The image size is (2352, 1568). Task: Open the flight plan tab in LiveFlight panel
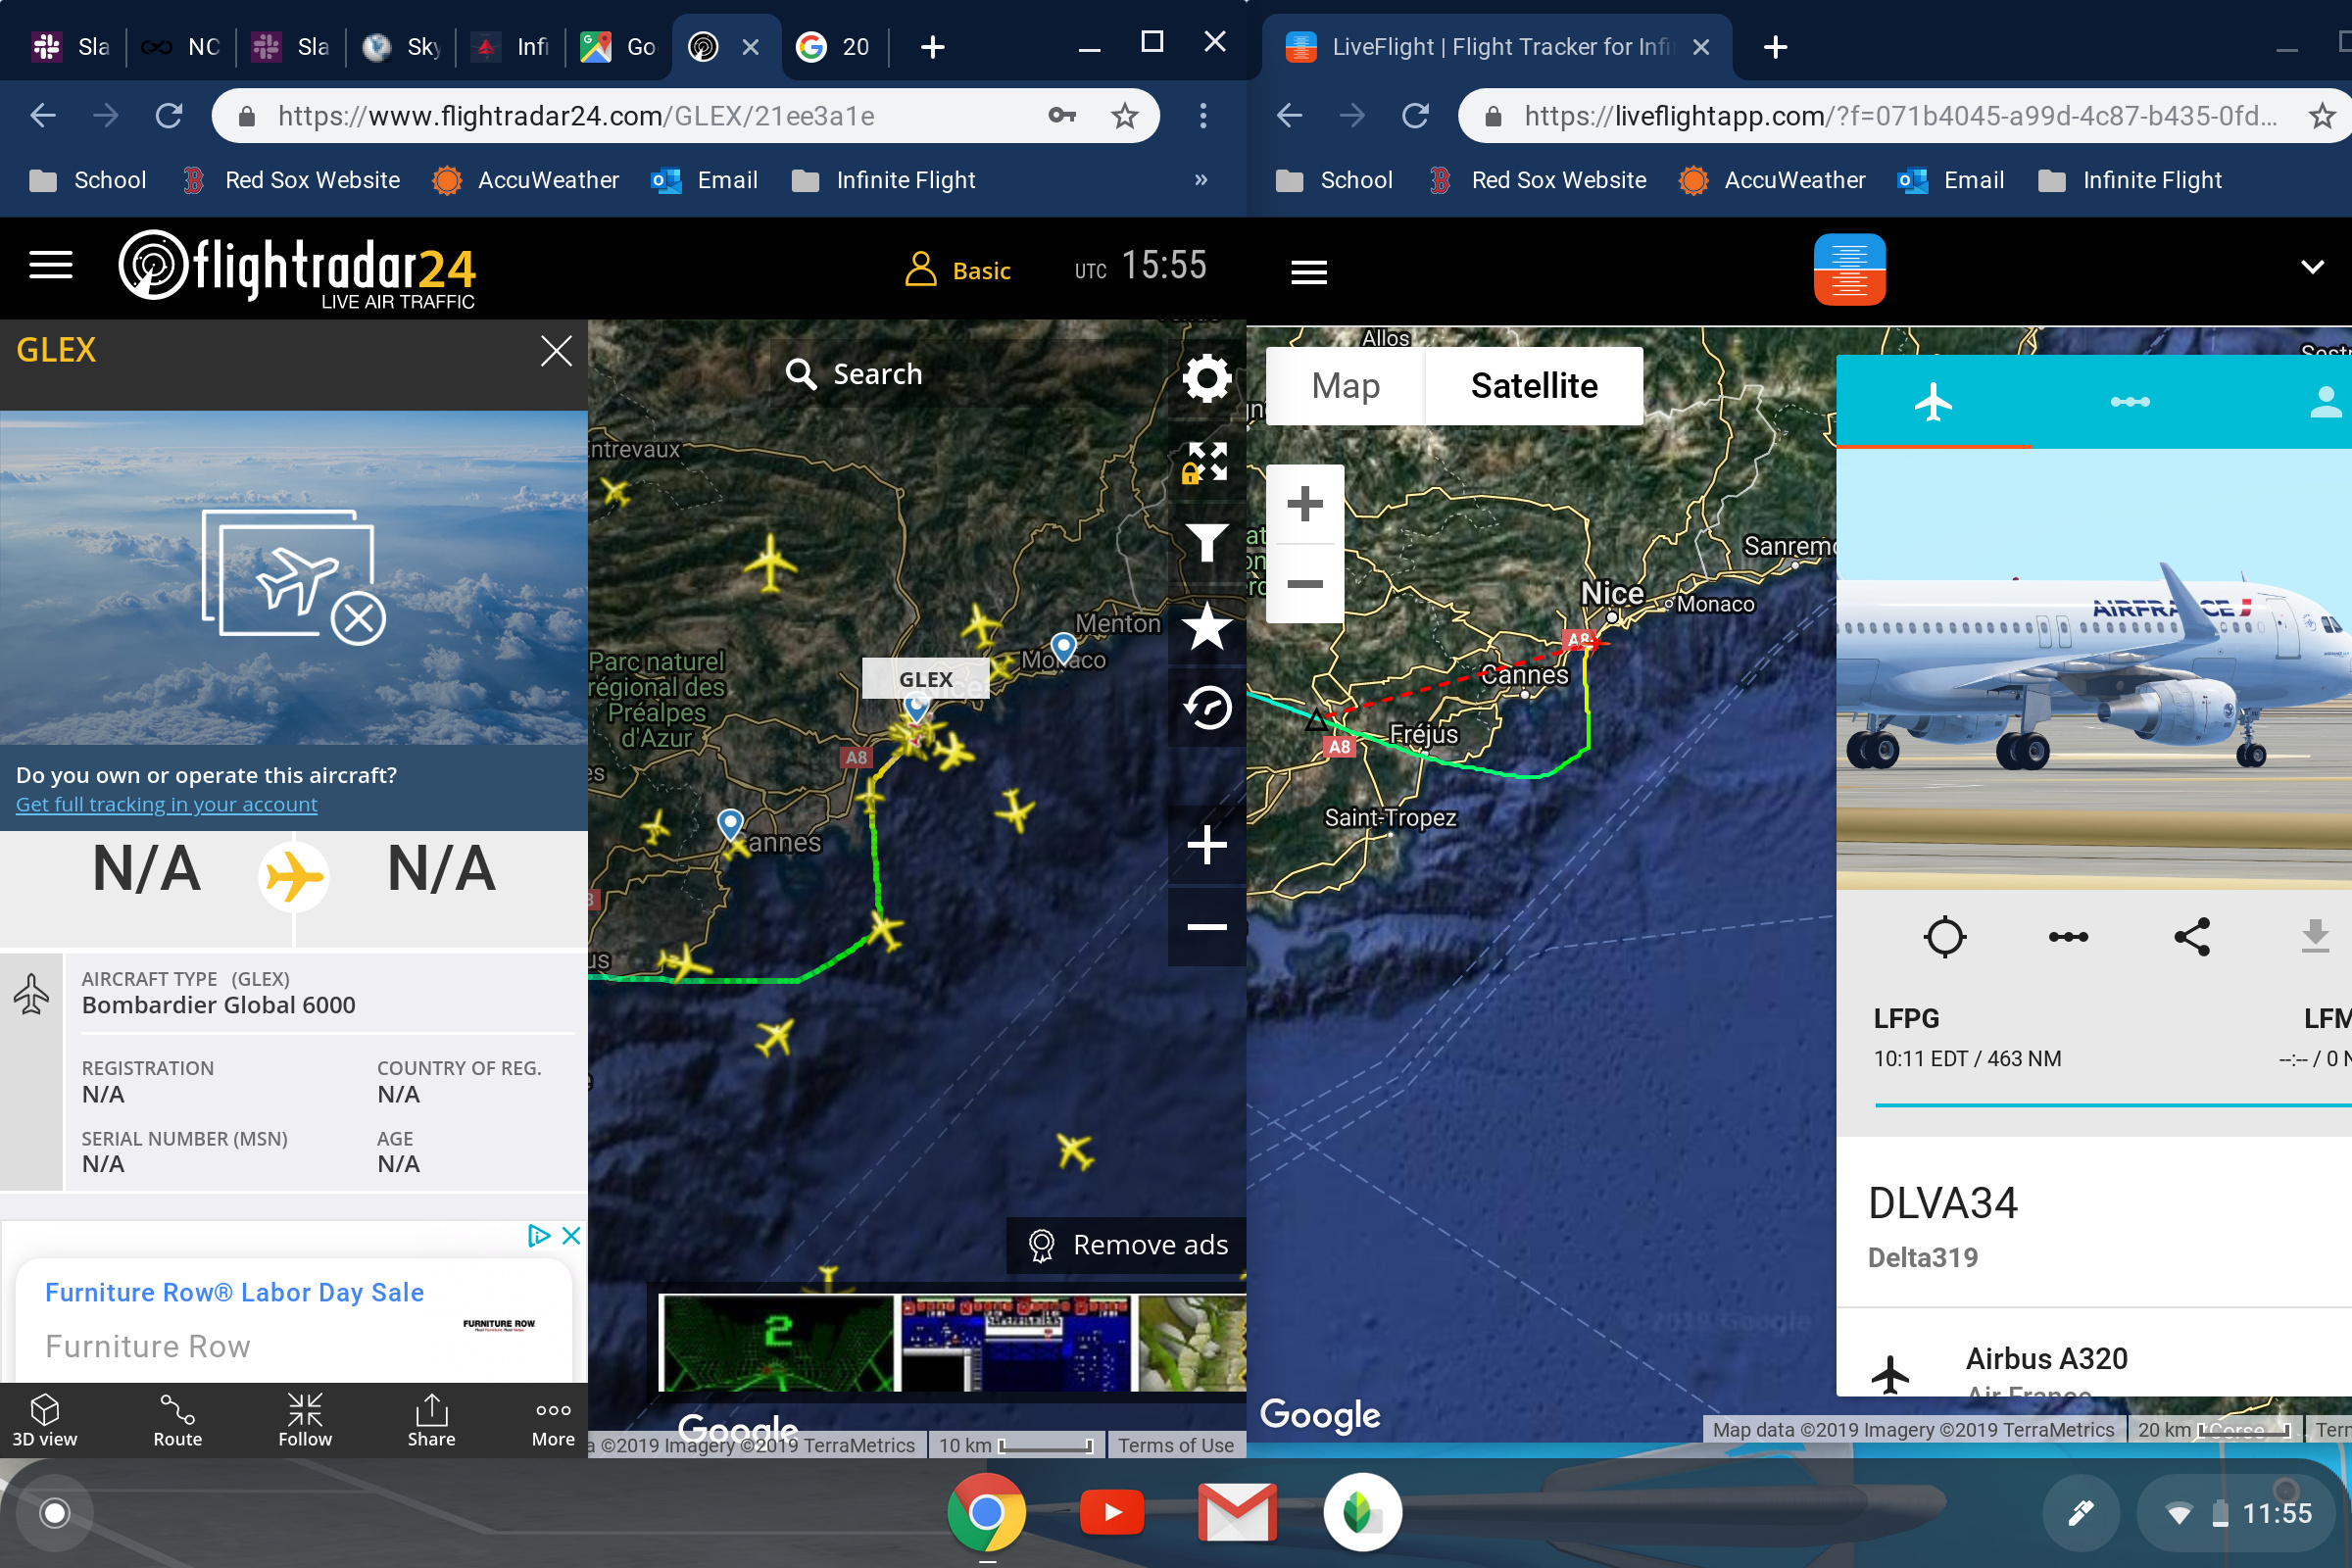tap(2129, 402)
